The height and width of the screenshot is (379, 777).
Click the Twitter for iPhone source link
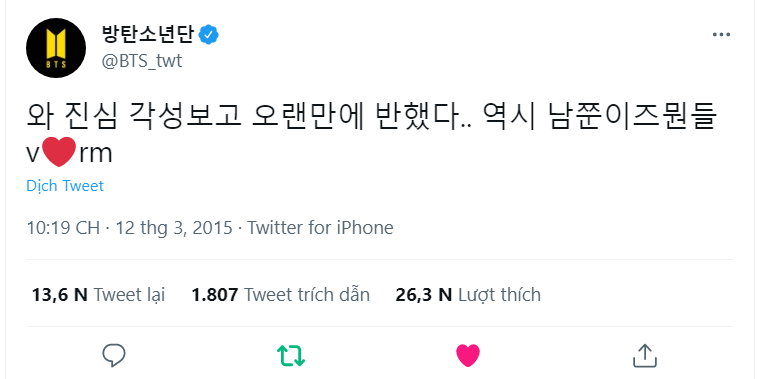coord(320,228)
